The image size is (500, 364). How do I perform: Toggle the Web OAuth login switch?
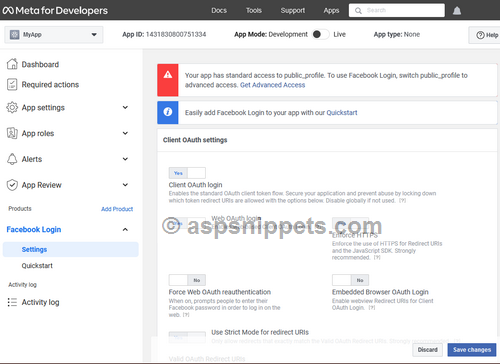tap(187, 223)
